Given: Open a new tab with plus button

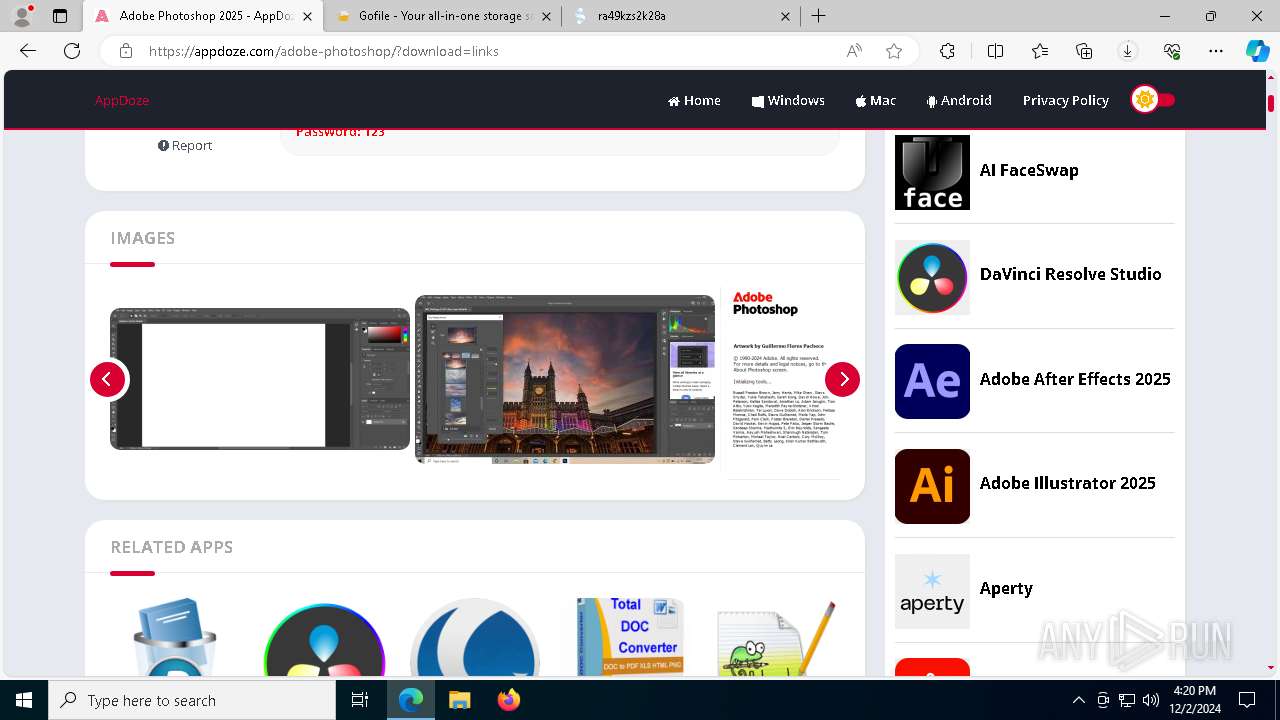Looking at the screenshot, I should tap(818, 16).
